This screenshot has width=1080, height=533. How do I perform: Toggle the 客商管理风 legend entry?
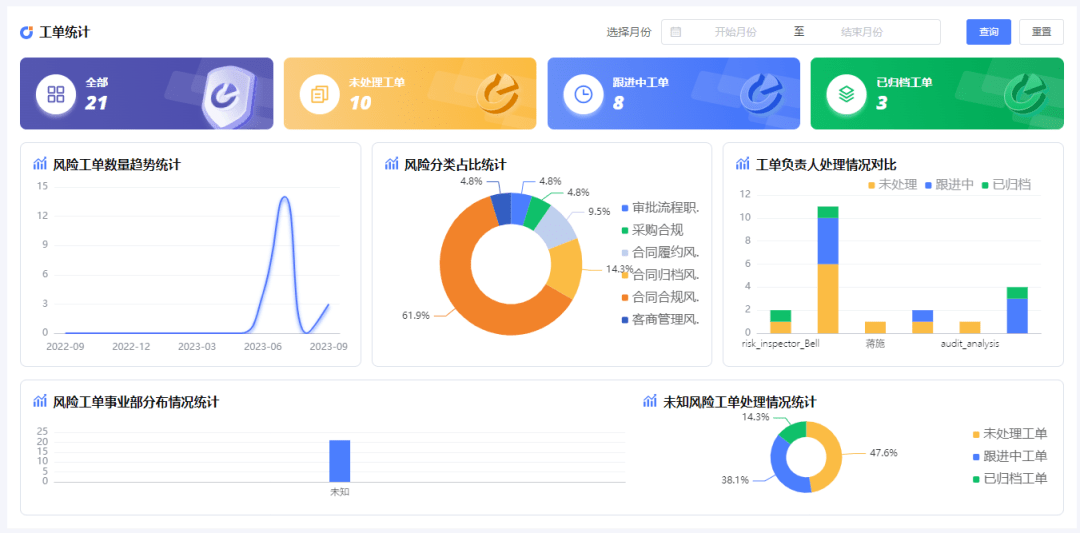pos(661,320)
